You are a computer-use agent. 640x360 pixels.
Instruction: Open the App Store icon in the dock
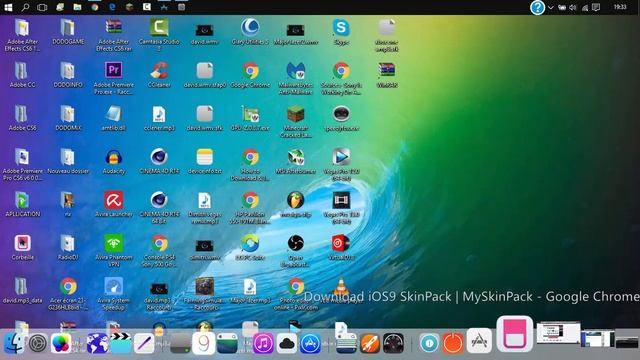[310, 344]
